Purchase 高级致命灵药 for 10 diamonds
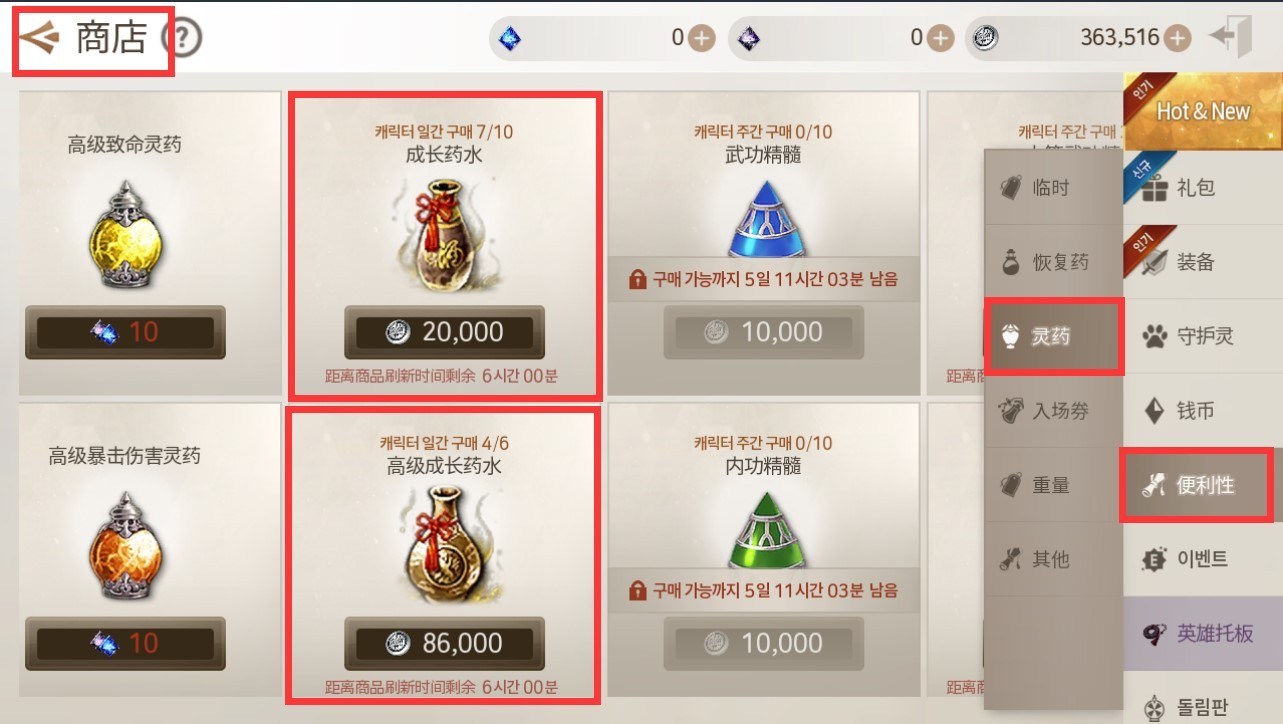This screenshot has width=1283, height=724. click(x=125, y=332)
